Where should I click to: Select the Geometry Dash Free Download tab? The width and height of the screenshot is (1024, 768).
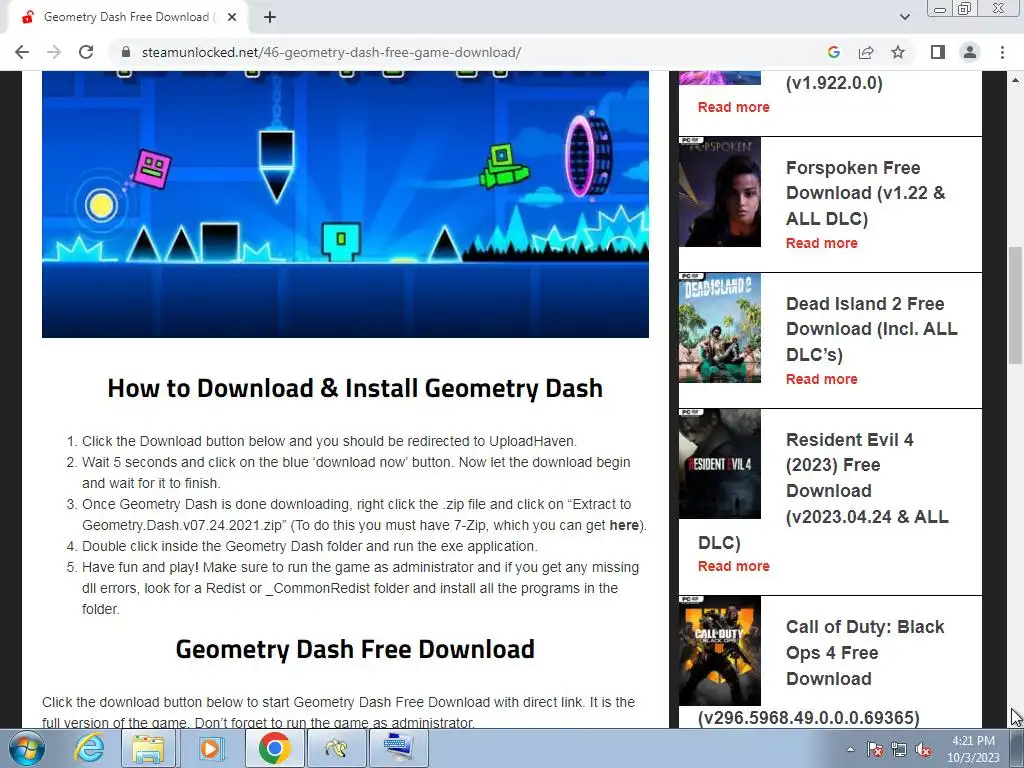point(127,17)
